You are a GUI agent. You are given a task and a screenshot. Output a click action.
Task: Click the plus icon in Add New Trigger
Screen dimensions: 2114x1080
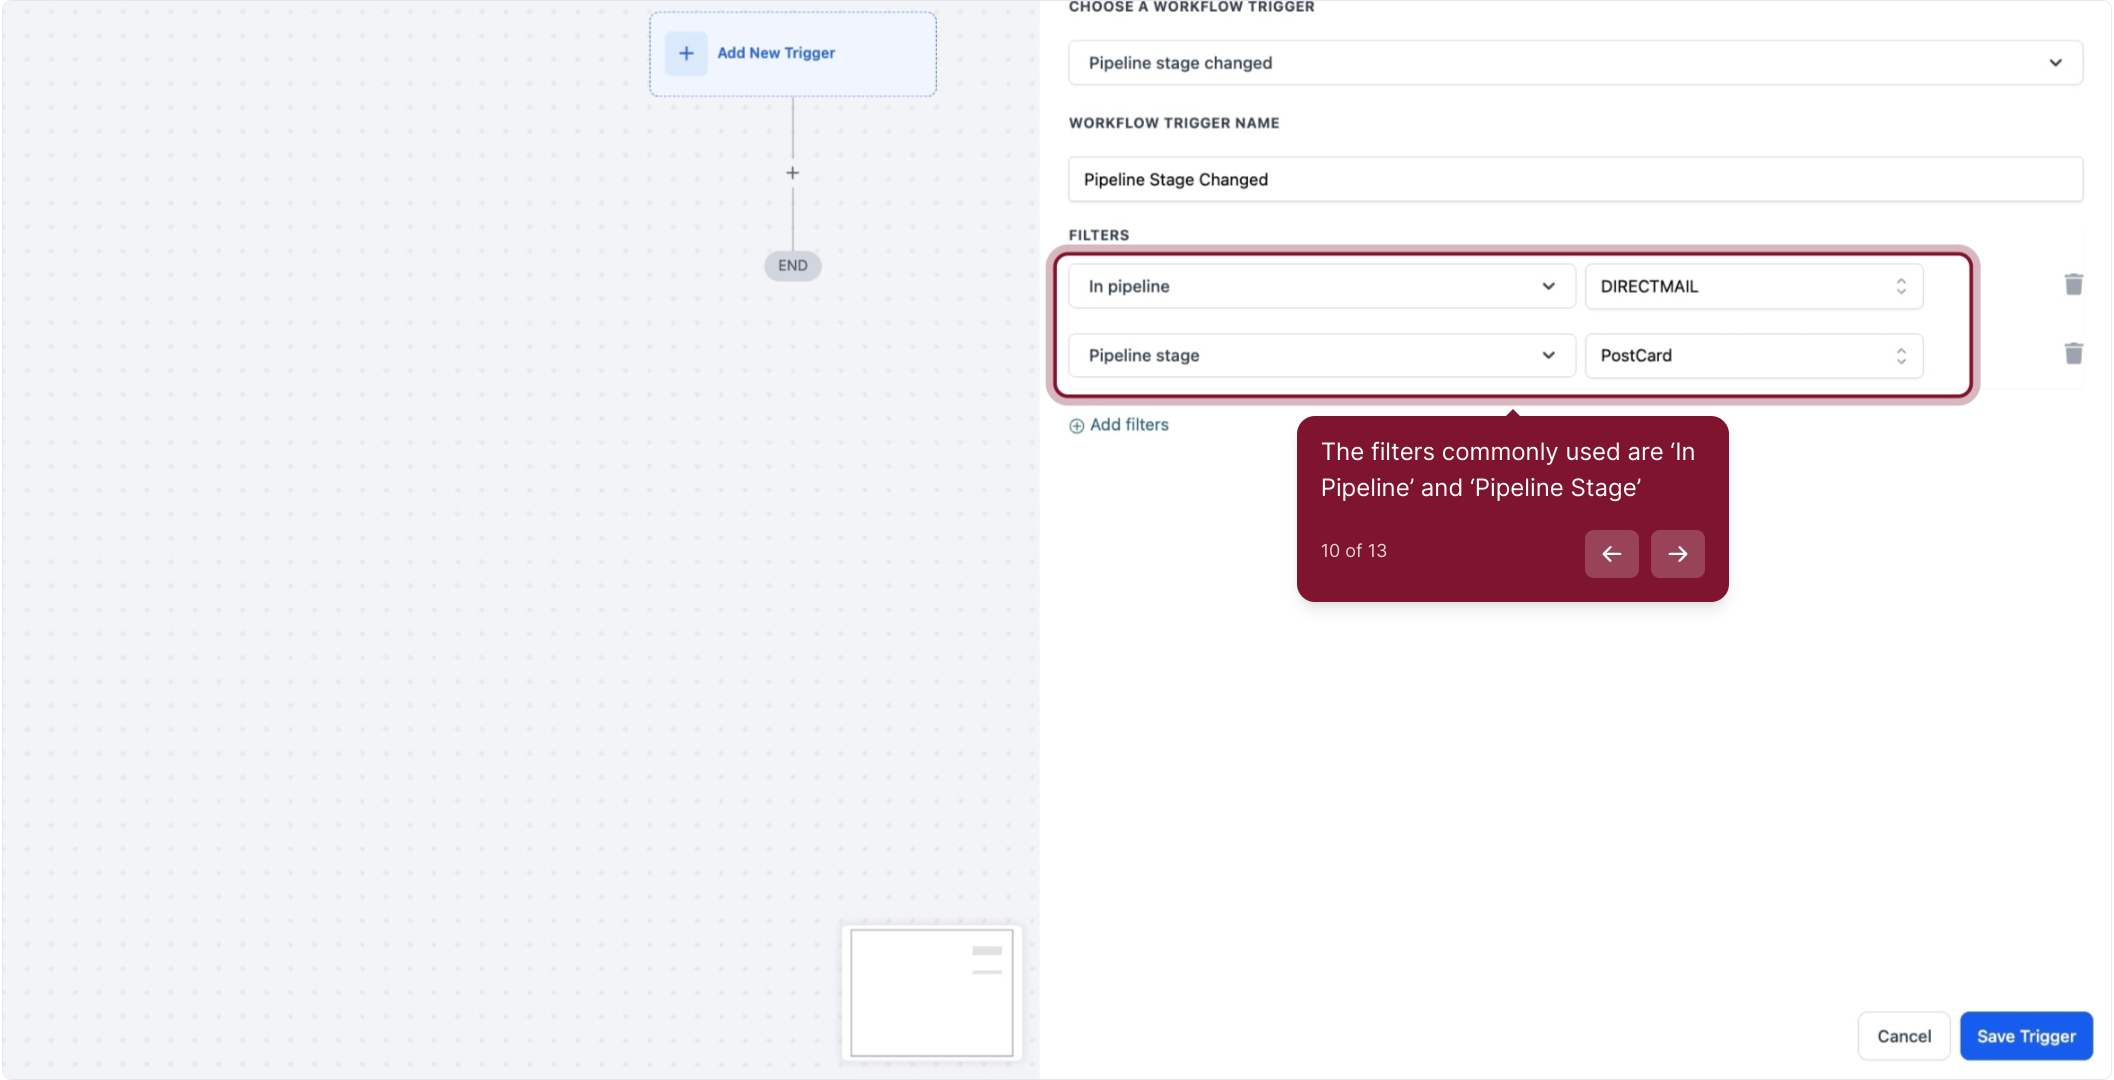coord(686,53)
